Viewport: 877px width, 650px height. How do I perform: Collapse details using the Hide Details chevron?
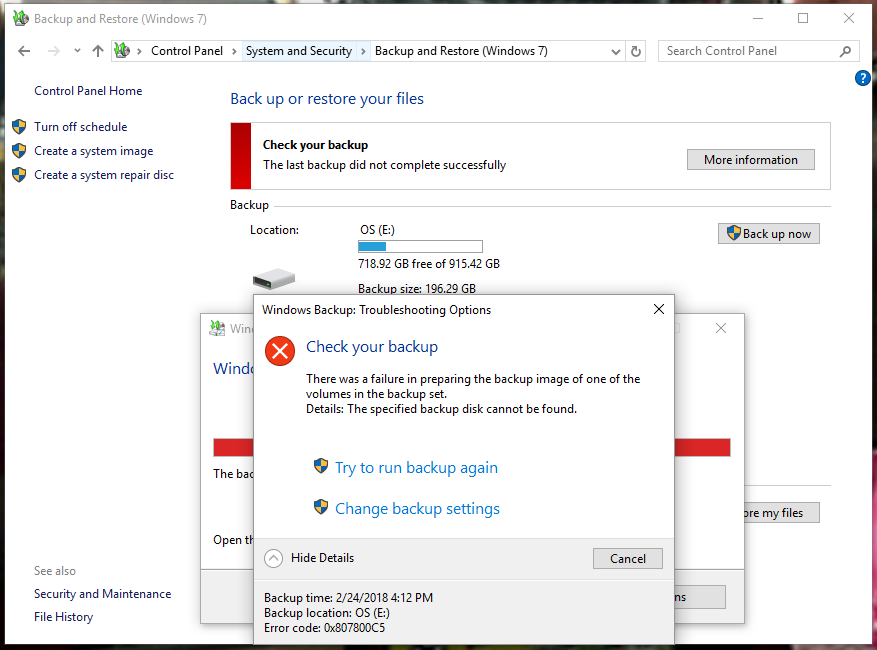tap(272, 558)
